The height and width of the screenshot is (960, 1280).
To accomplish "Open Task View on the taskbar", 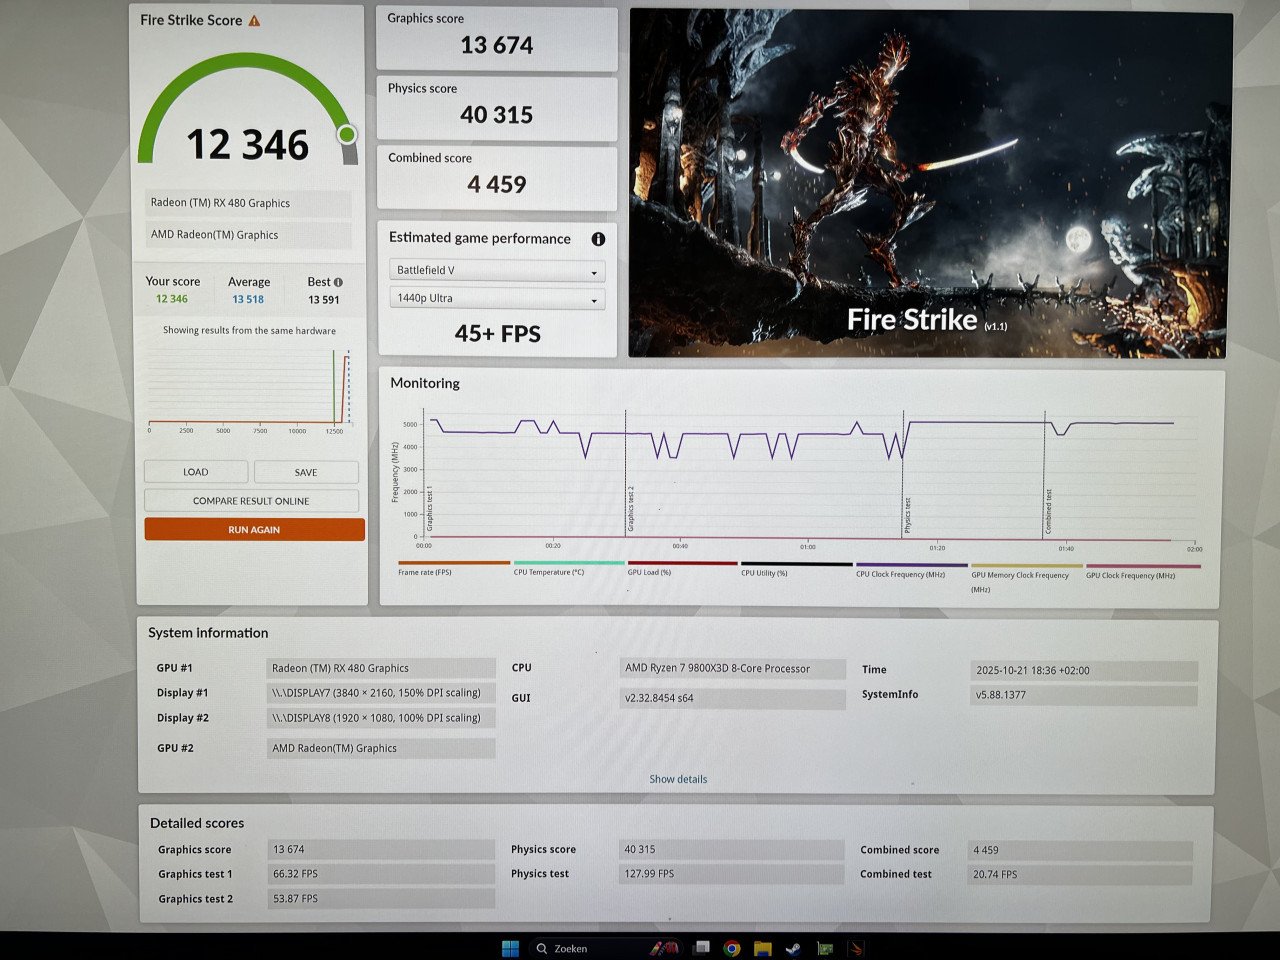I will pos(702,948).
